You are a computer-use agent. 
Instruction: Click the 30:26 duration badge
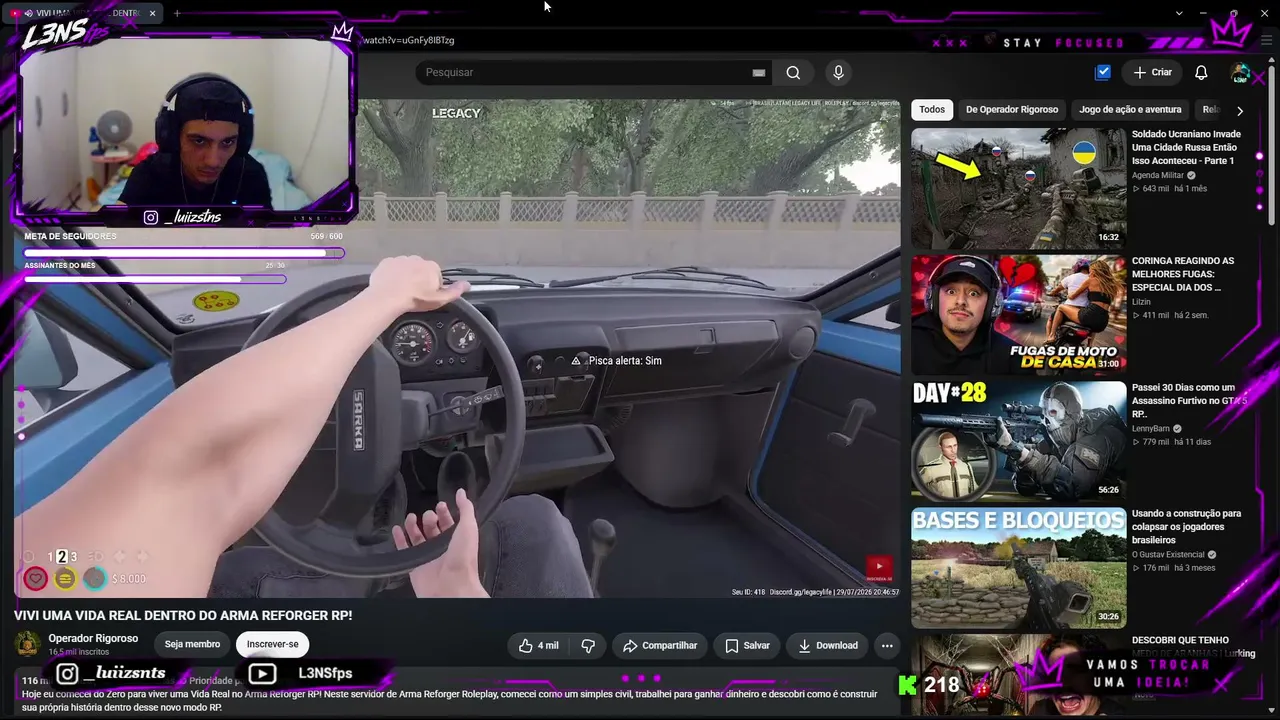point(1108,617)
